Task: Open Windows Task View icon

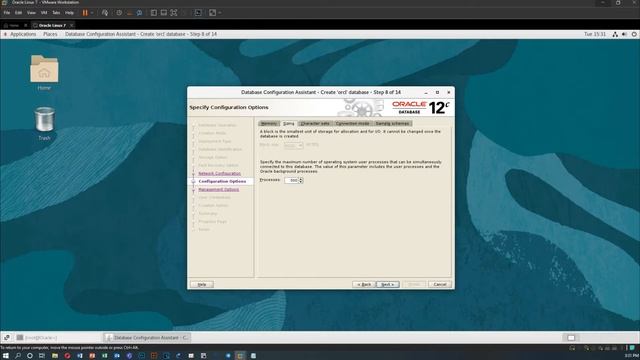Action: (42, 356)
